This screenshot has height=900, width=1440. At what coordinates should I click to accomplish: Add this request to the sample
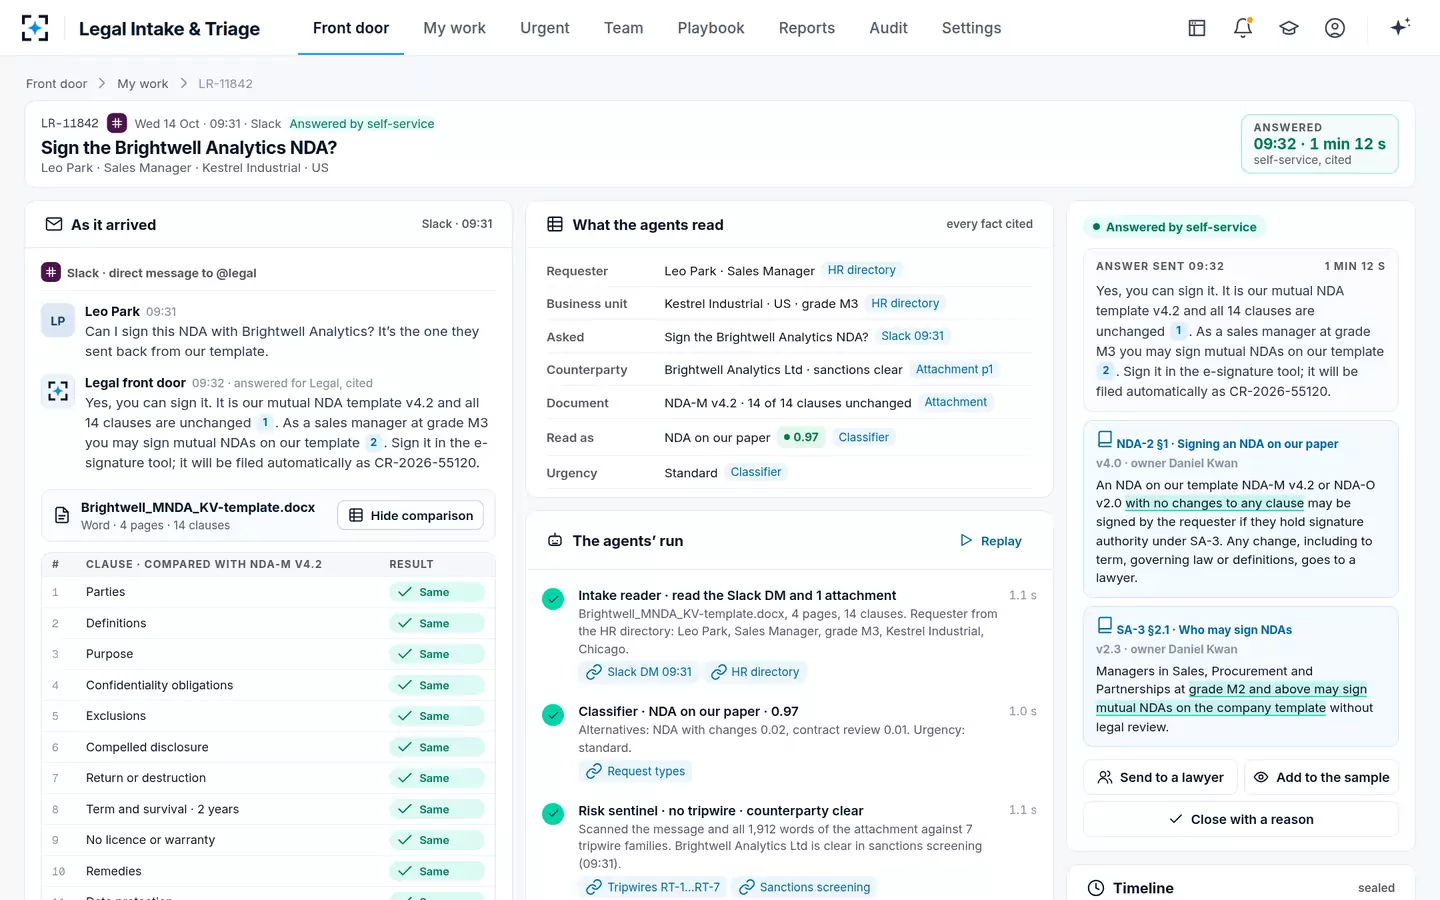coord(1321,777)
